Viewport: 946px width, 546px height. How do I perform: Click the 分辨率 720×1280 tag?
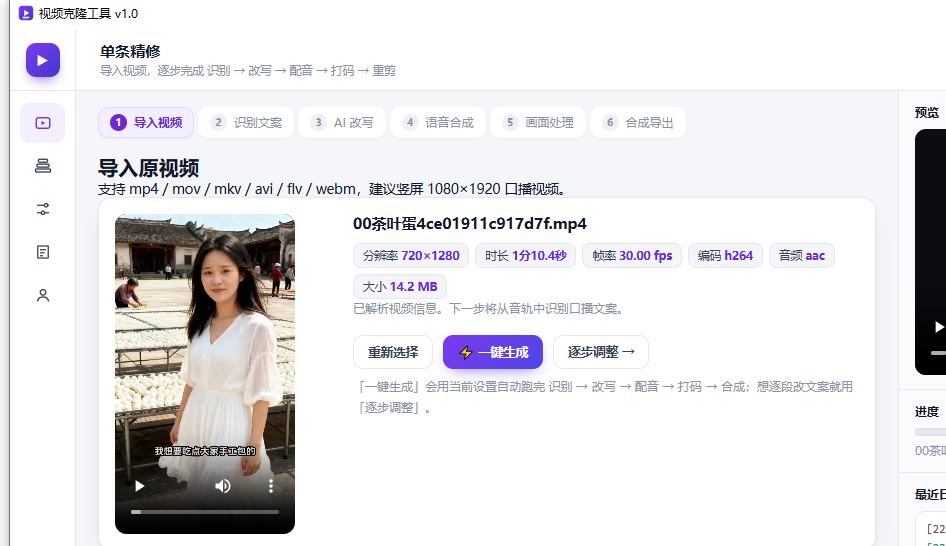(x=411, y=256)
